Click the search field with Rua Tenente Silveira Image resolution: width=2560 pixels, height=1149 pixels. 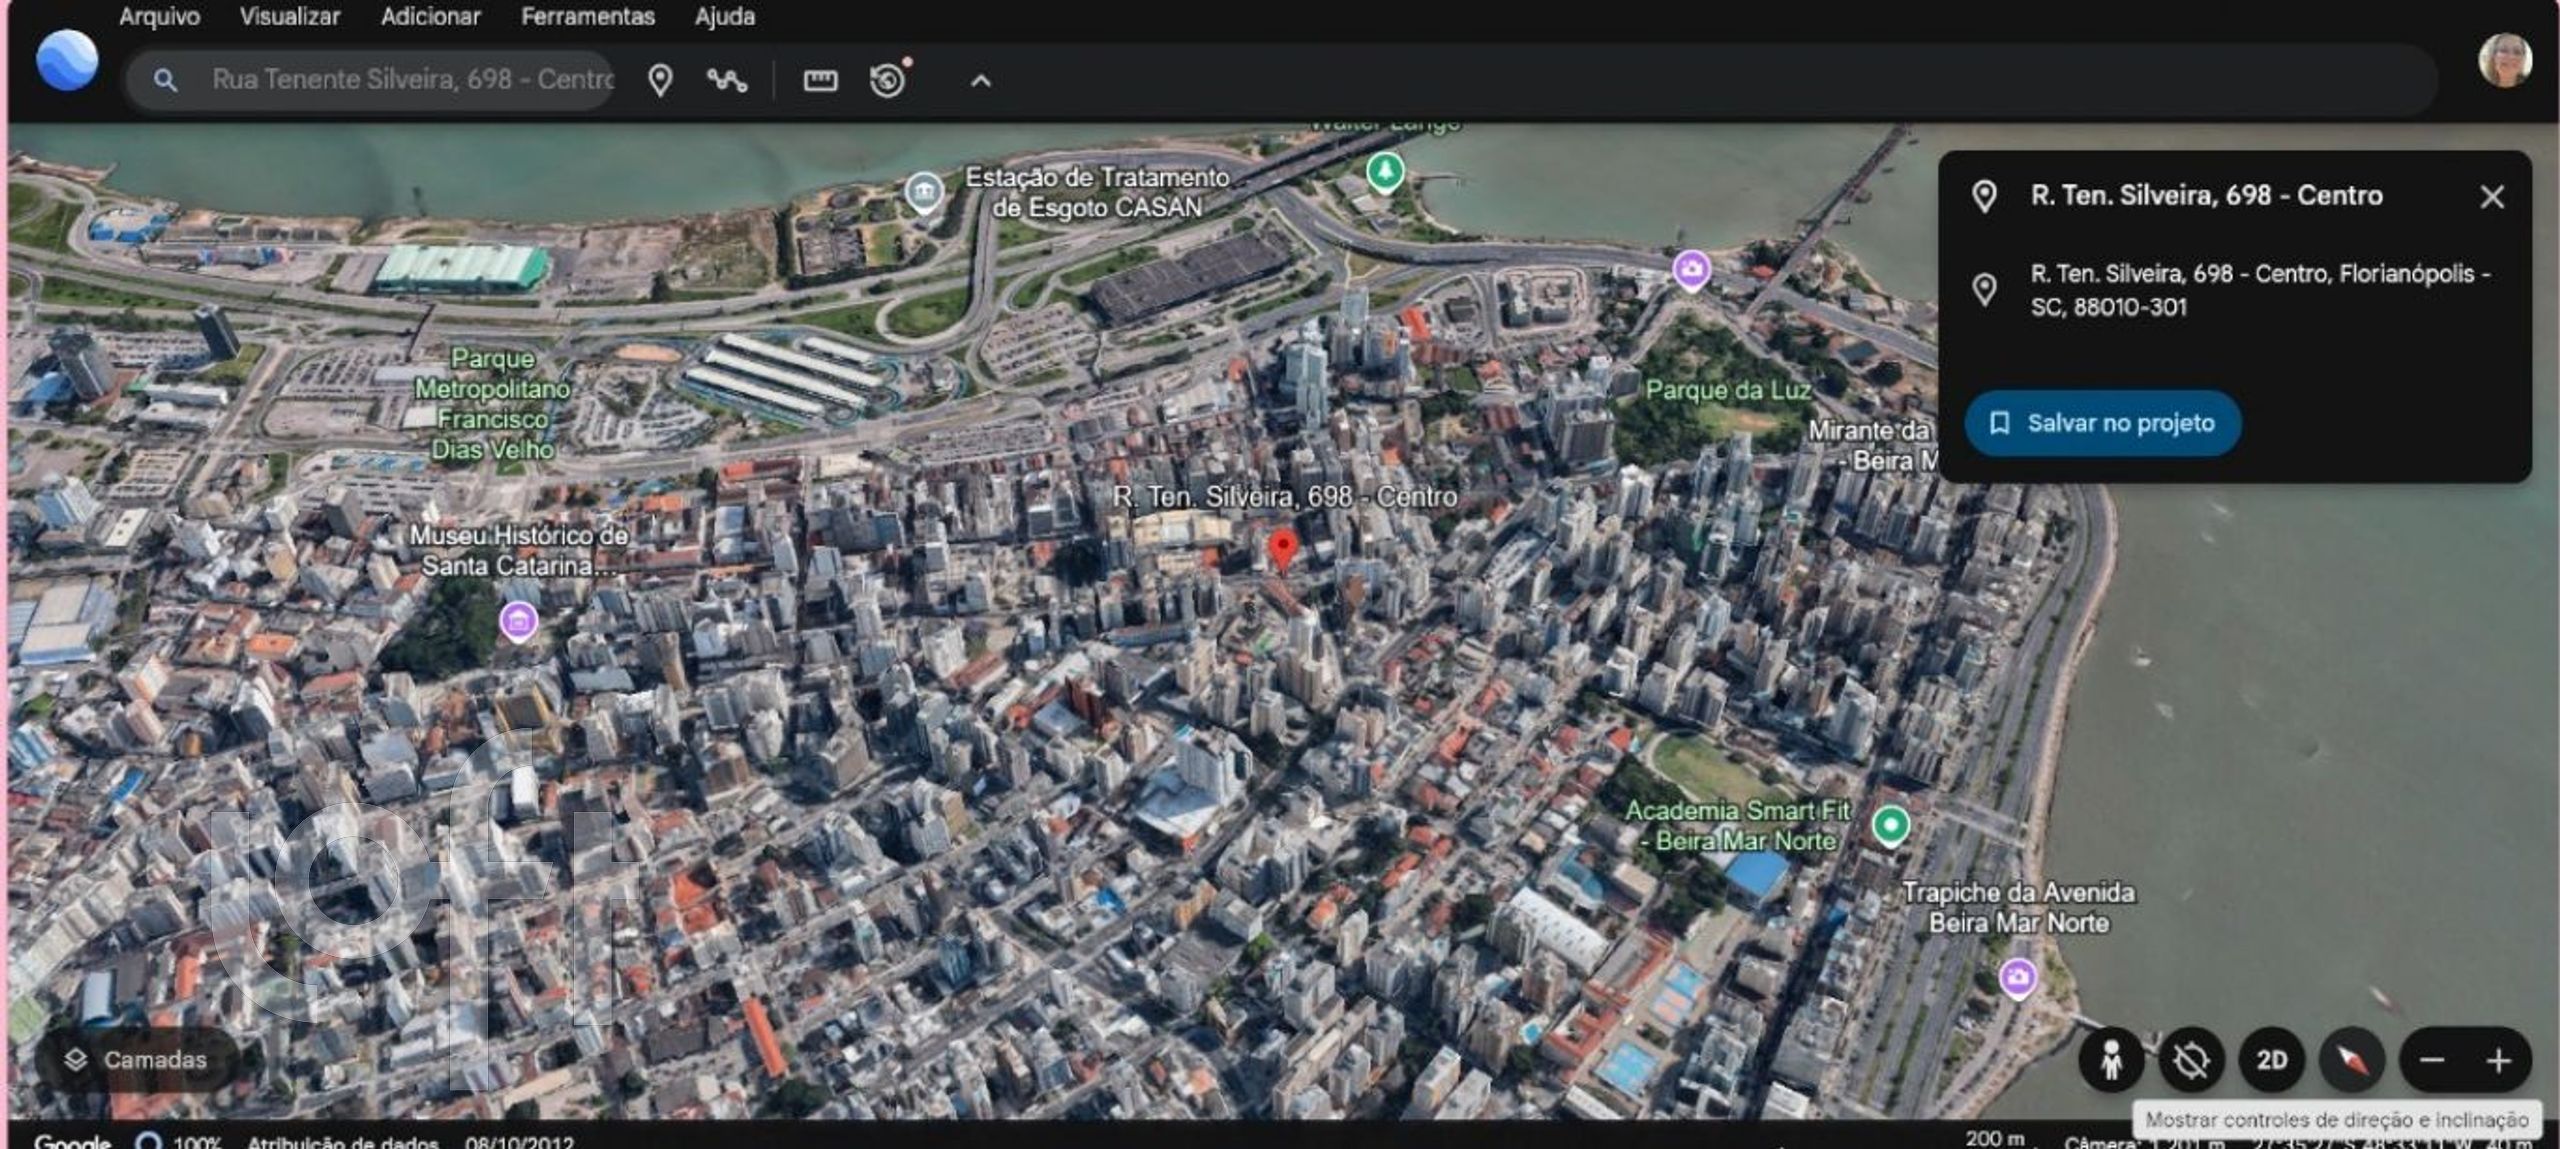410,80
